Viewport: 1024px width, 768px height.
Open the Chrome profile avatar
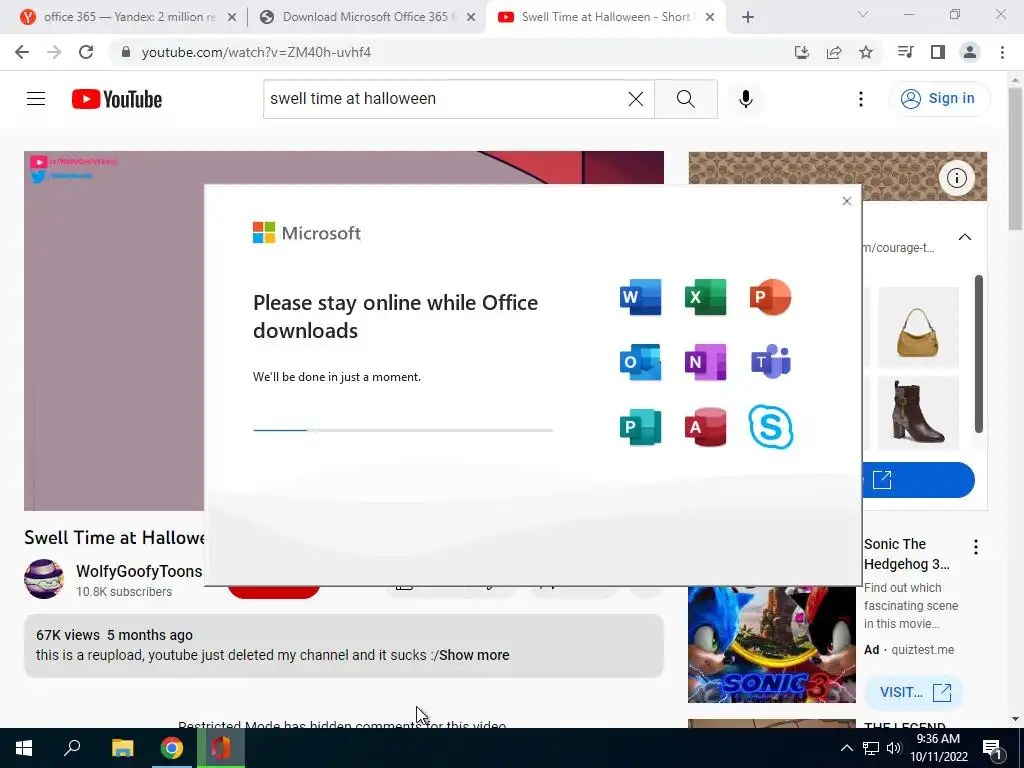[970, 52]
